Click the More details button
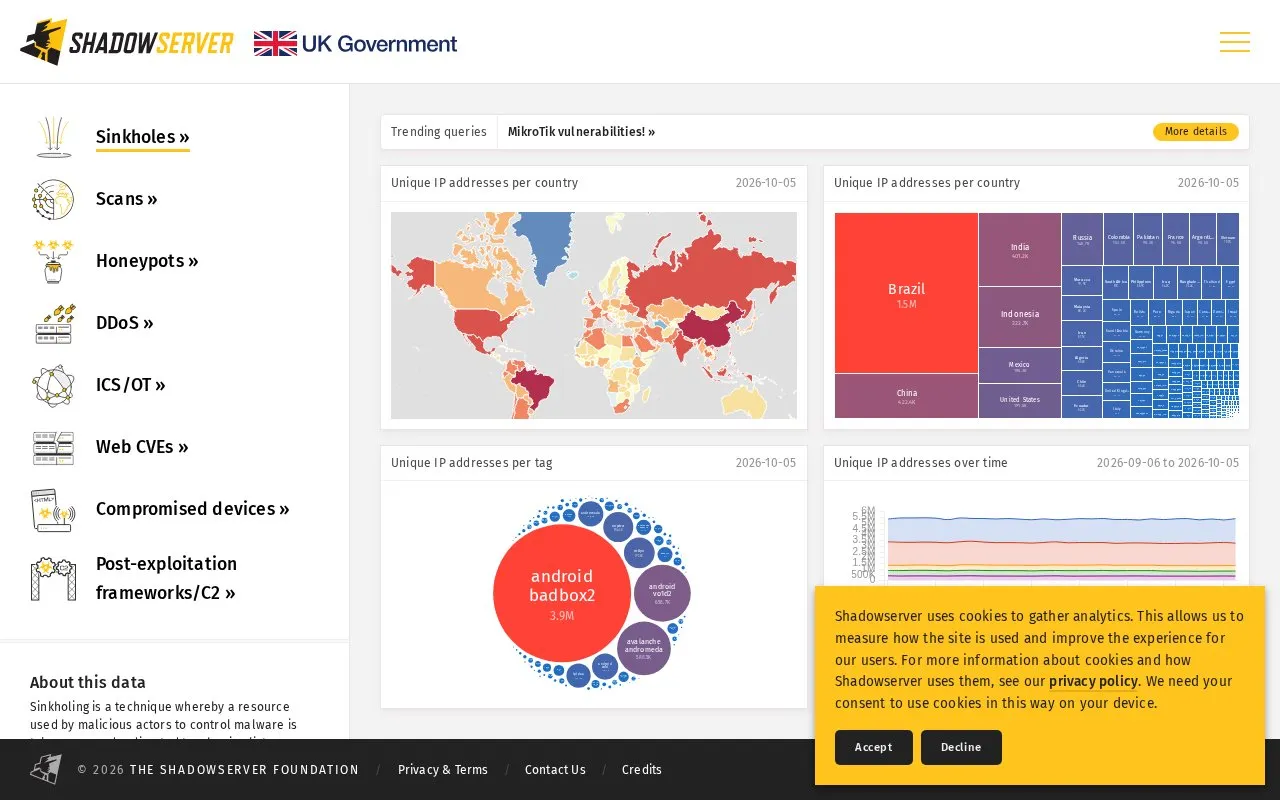Image resolution: width=1280 pixels, height=800 pixels. 1195,132
